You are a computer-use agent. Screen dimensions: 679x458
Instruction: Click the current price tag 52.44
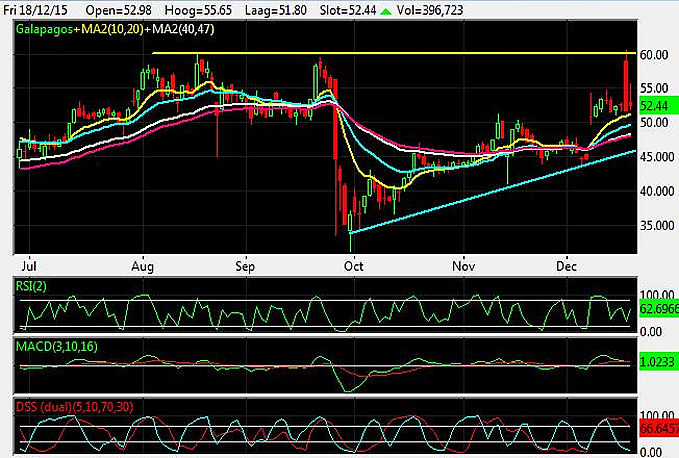click(x=655, y=104)
